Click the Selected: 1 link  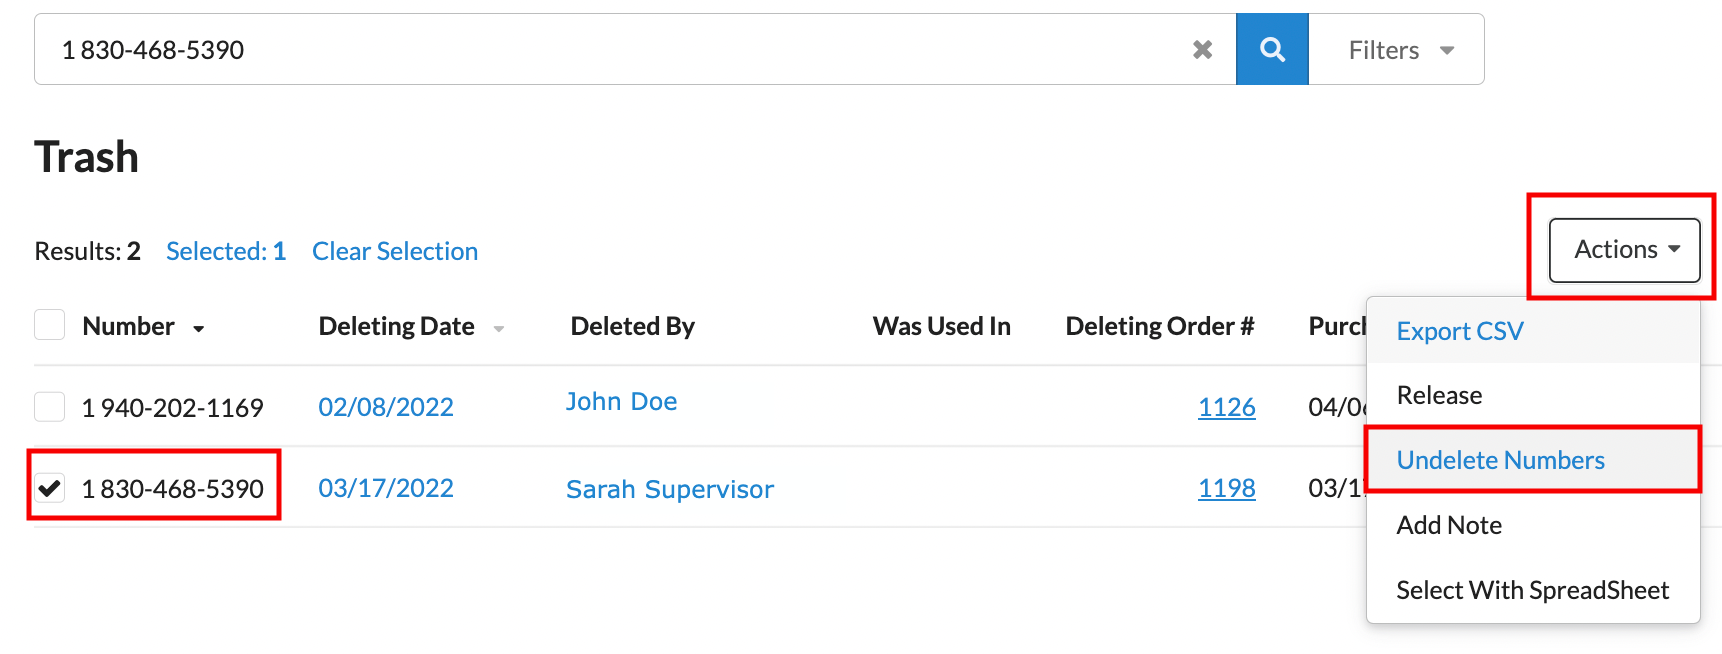[226, 251]
